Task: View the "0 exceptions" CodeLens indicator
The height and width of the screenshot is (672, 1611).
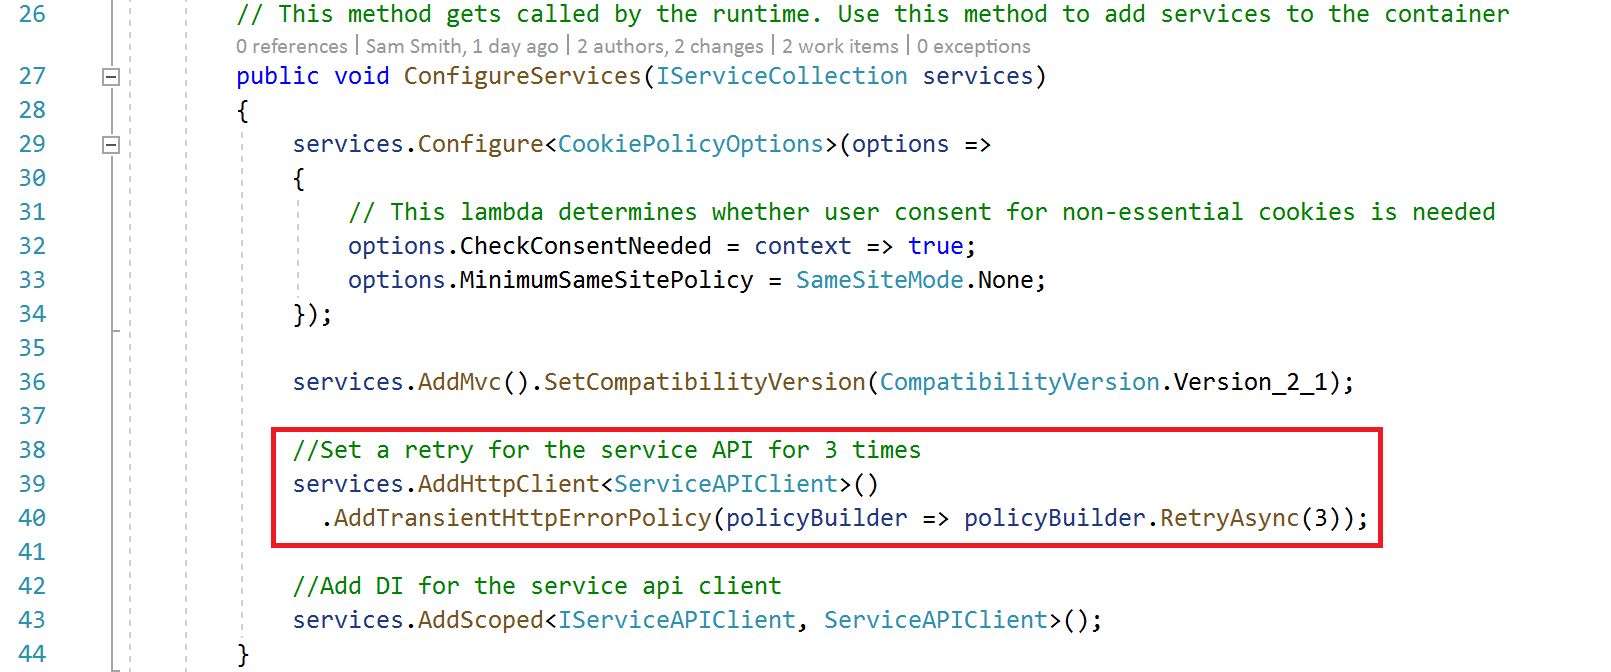Action: click(x=973, y=47)
